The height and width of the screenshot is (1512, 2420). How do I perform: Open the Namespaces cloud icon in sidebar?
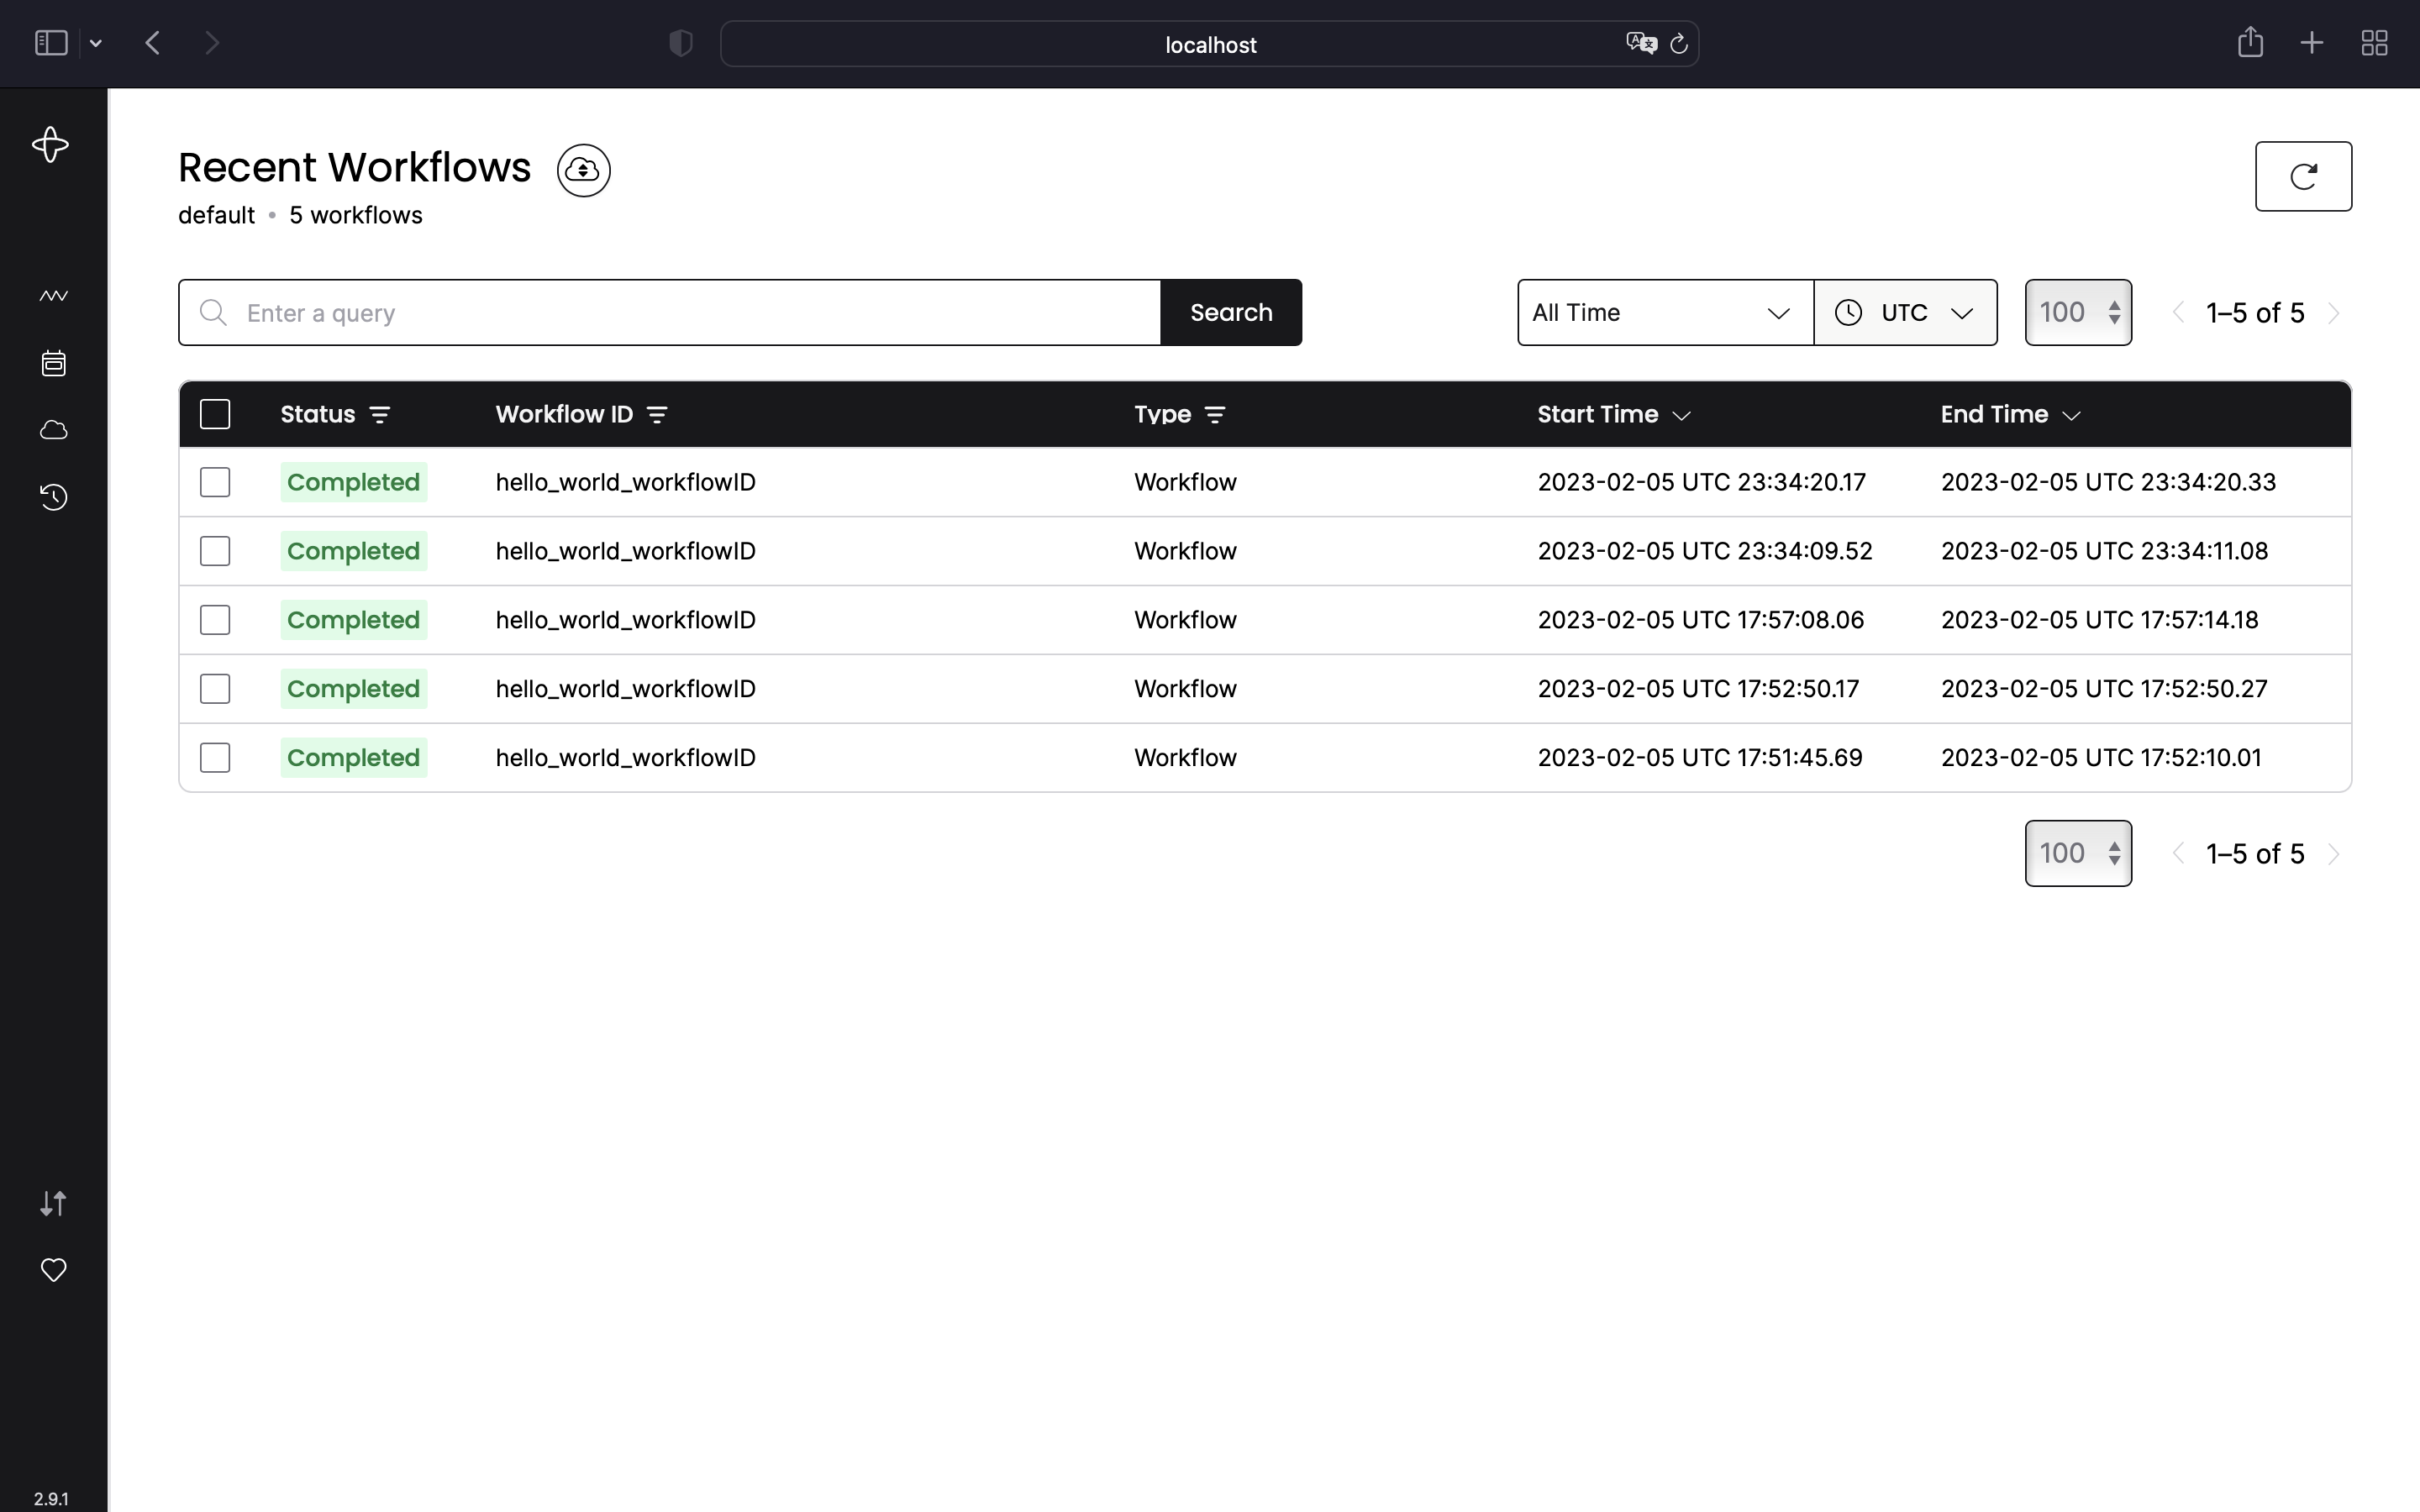52,430
